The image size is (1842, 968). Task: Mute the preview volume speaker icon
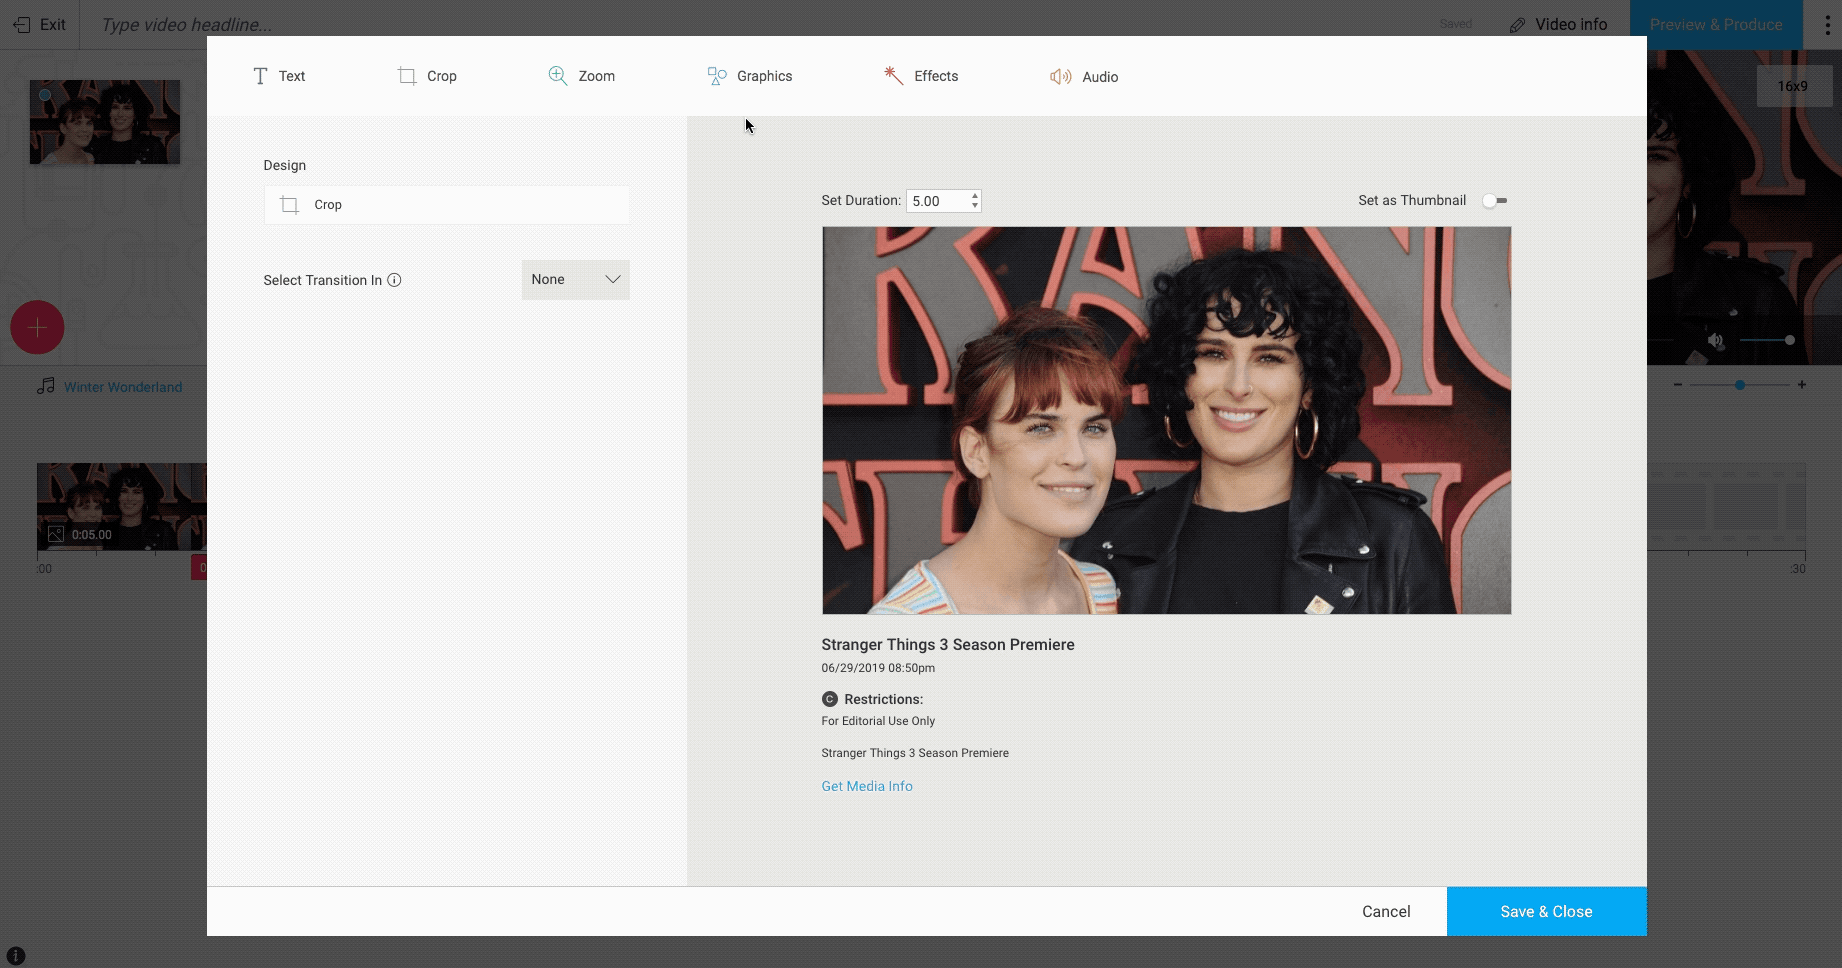(1716, 341)
